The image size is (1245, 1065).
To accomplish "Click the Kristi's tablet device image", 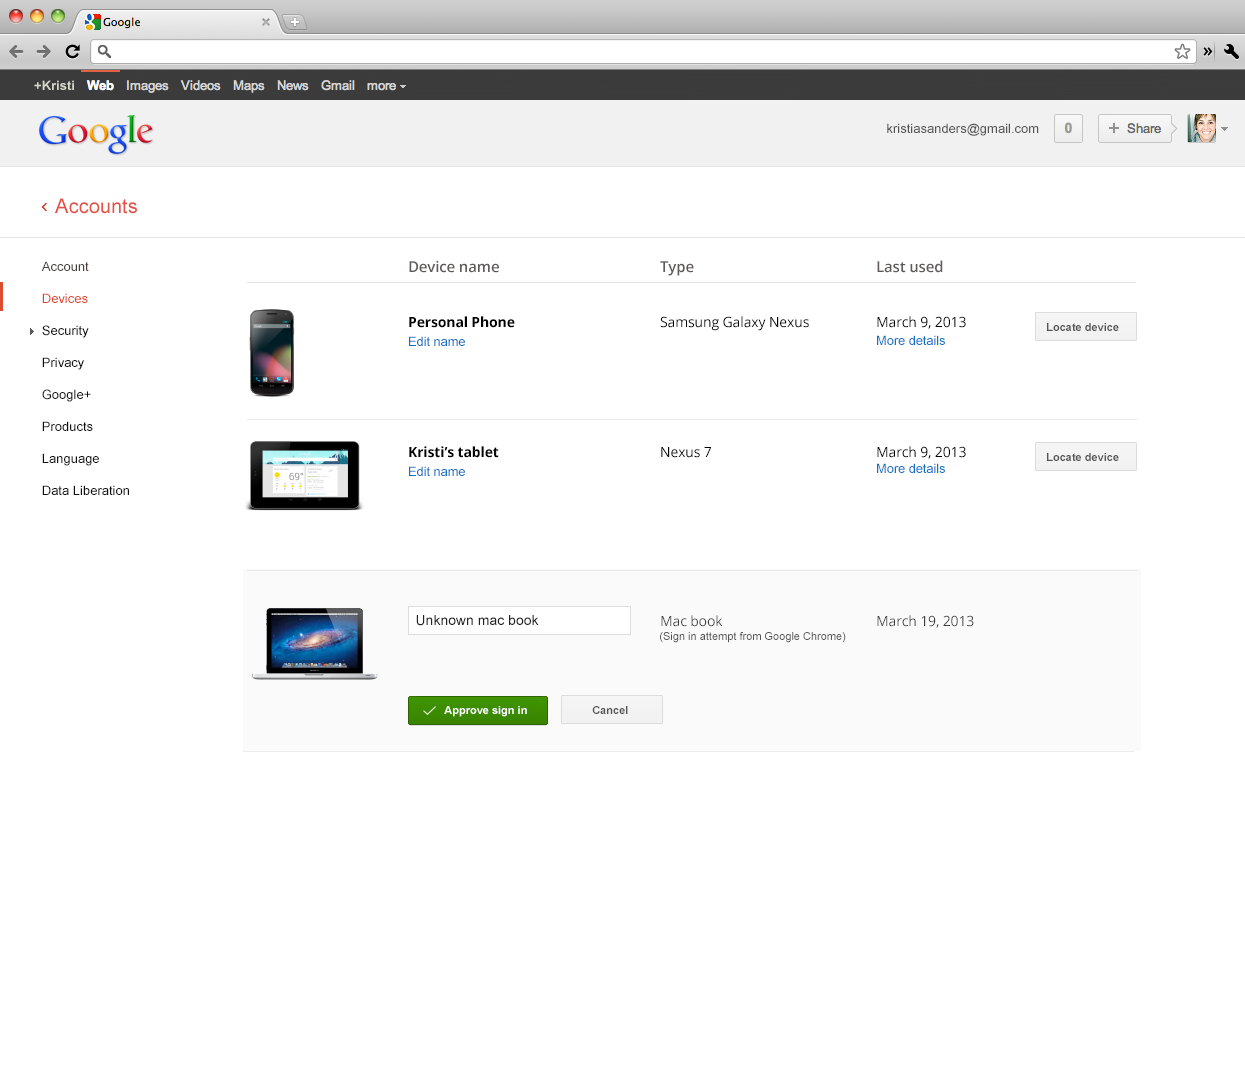I will tap(304, 475).
